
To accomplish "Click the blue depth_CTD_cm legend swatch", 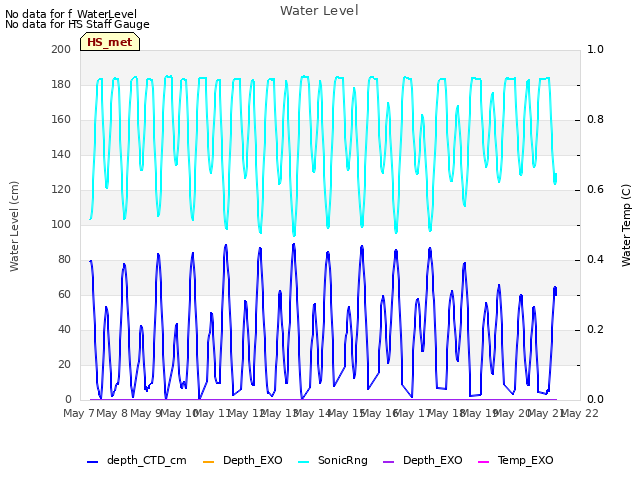I will [93, 462].
